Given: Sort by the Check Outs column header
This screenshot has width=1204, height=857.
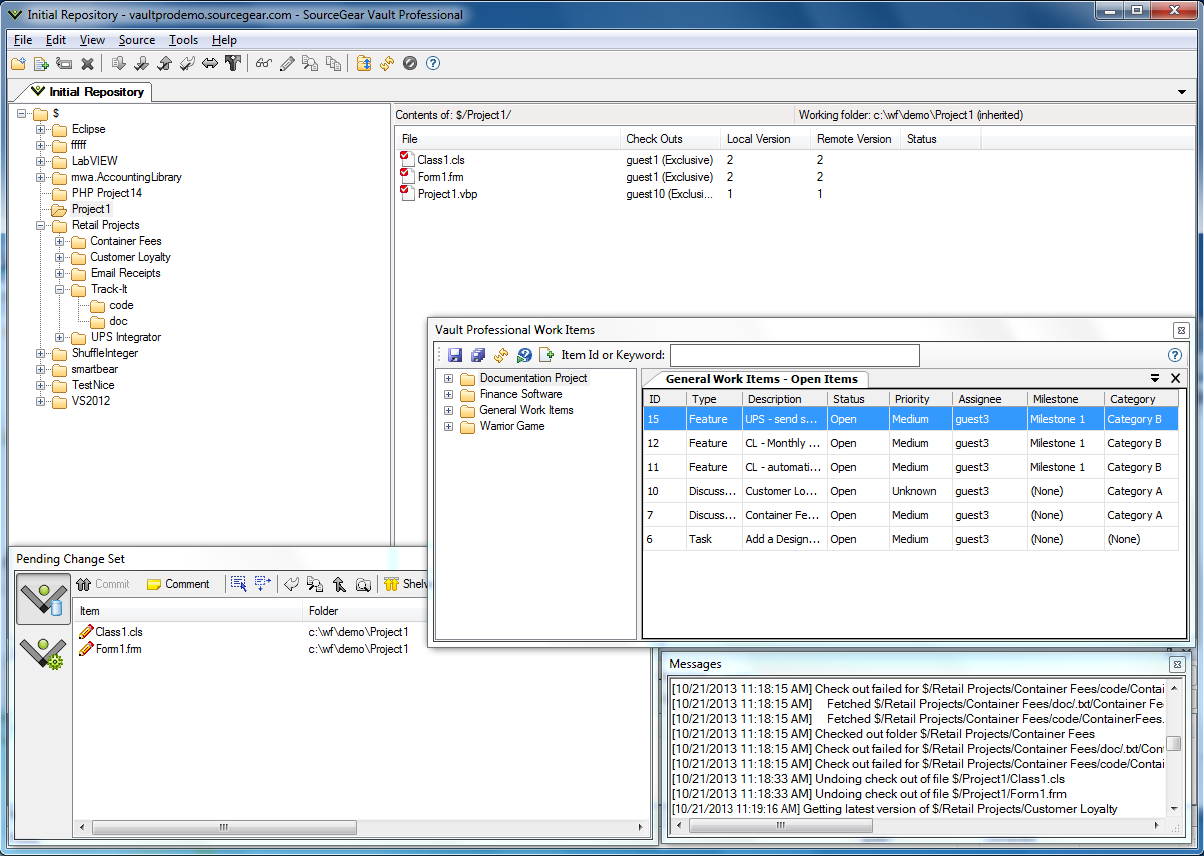Looking at the screenshot, I should tap(670, 139).
